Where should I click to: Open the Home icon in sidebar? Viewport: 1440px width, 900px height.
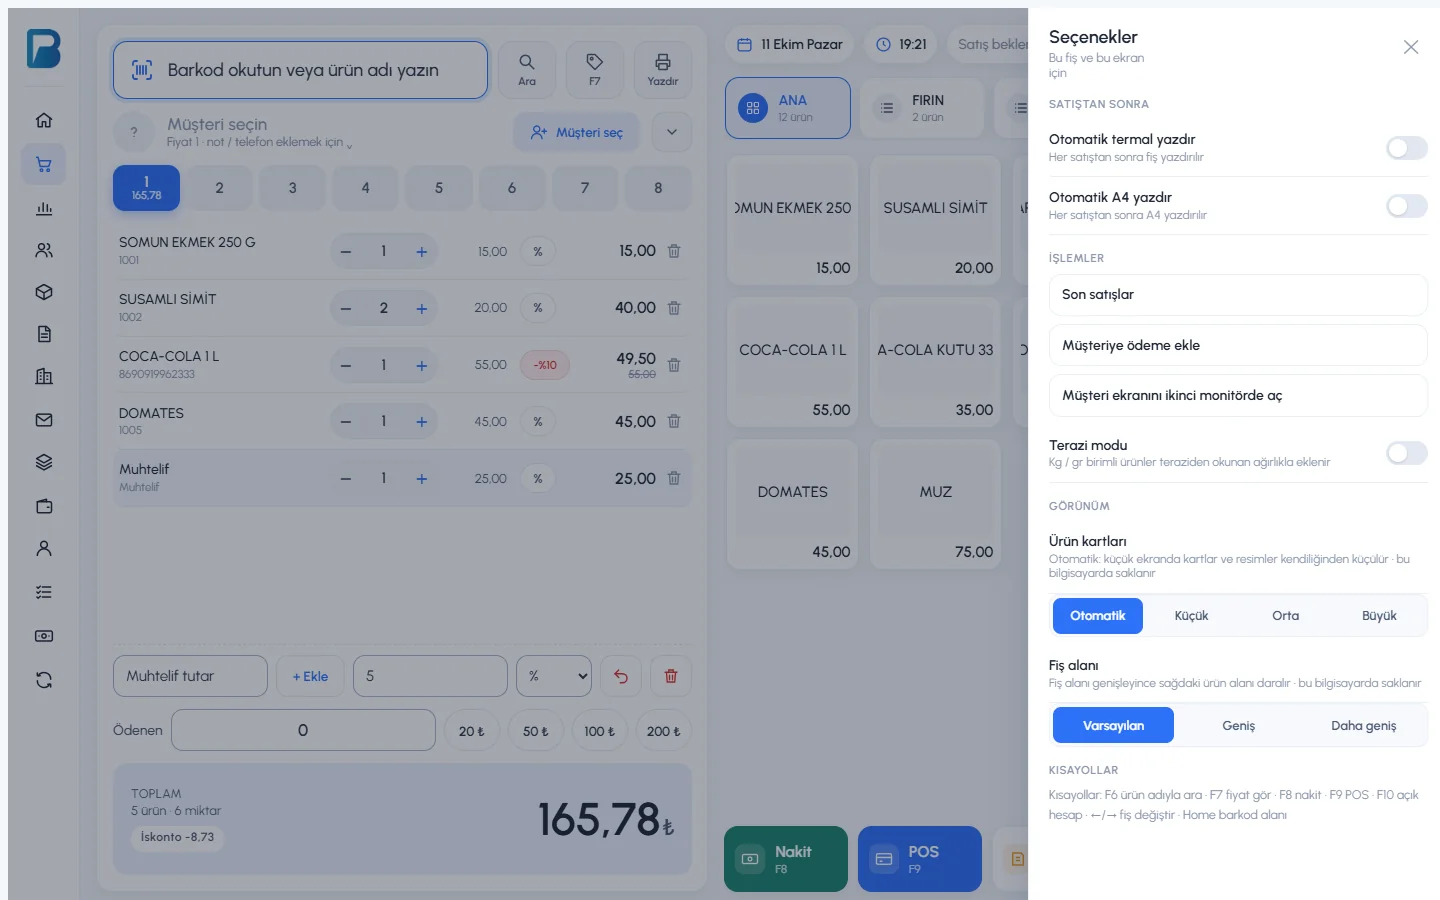(x=44, y=120)
